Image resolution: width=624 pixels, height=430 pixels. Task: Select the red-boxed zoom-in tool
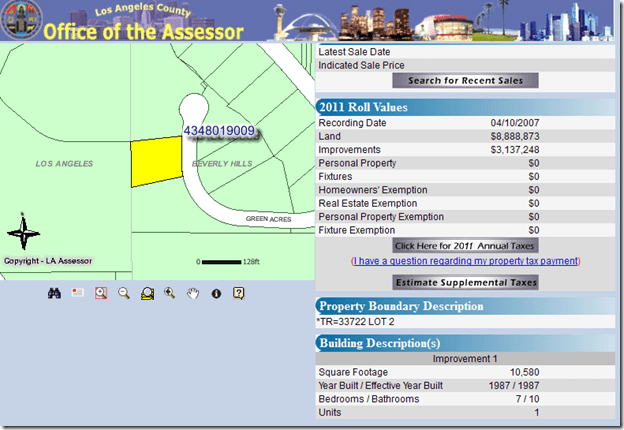pyautogui.click(x=101, y=293)
